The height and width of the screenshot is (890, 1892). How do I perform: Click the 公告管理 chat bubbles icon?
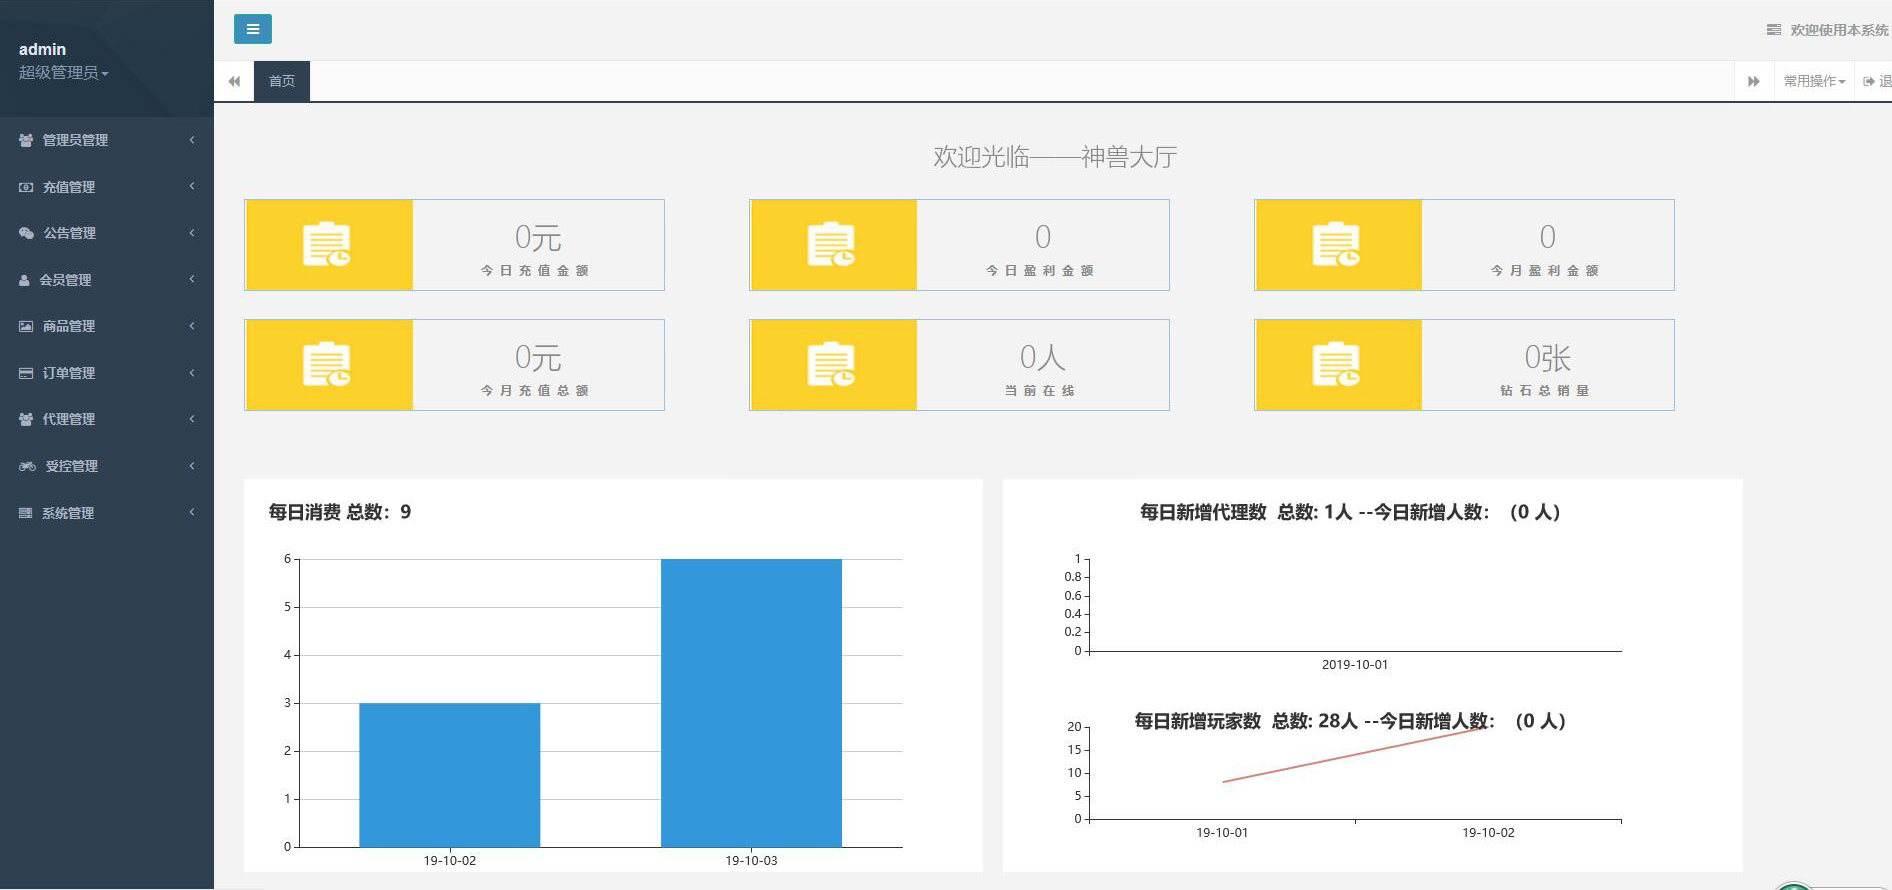tap(26, 233)
